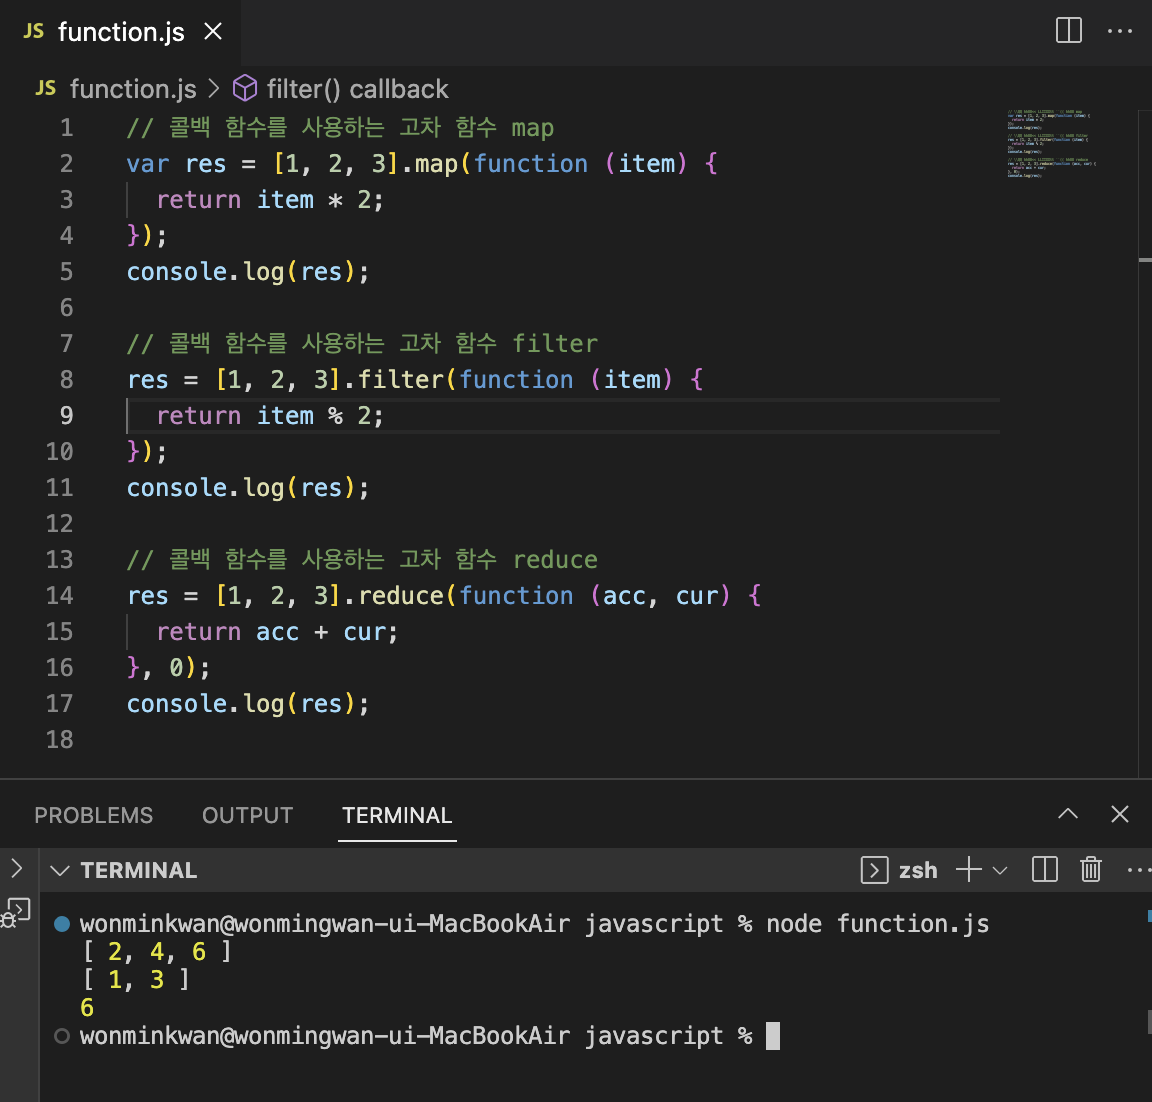This screenshot has height=1102, width=1152.
Task: Collapse the TERMINAL section header chevron
Action: (x=60, y=871)
